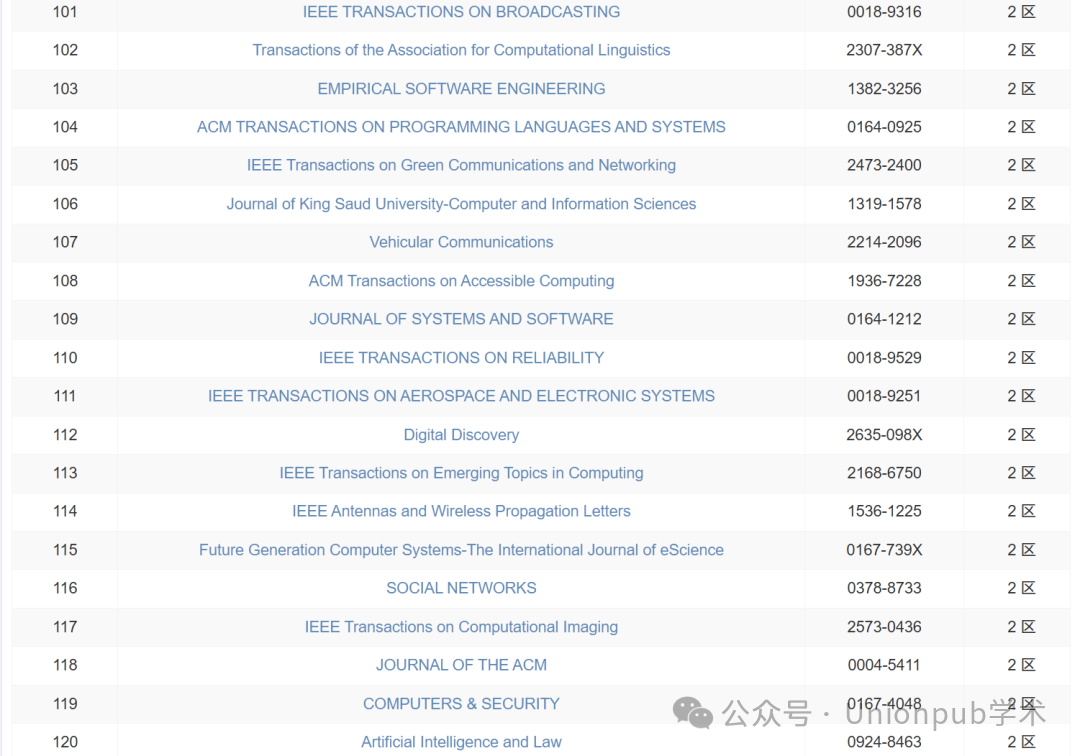
Task: Click row number 113
Action: [x=65, y=473]
